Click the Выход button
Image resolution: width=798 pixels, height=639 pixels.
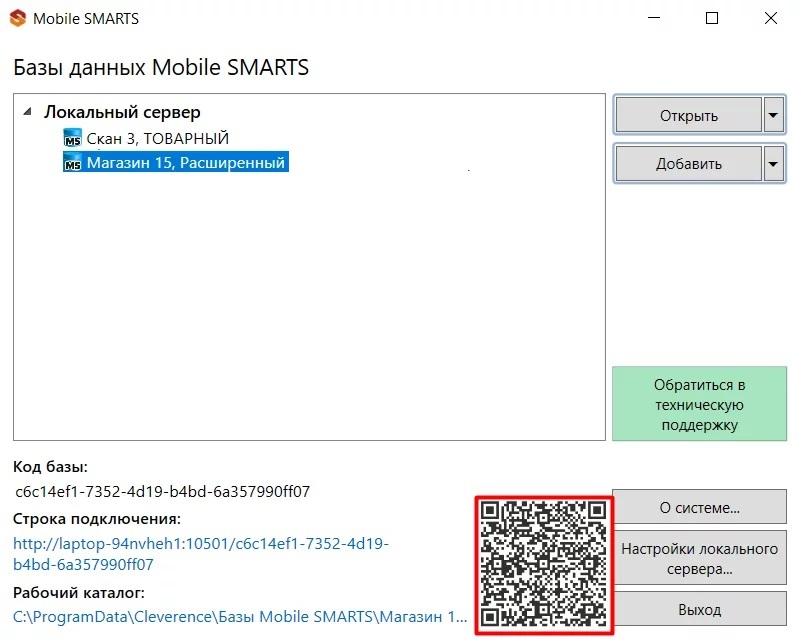[x=699, y=609]
